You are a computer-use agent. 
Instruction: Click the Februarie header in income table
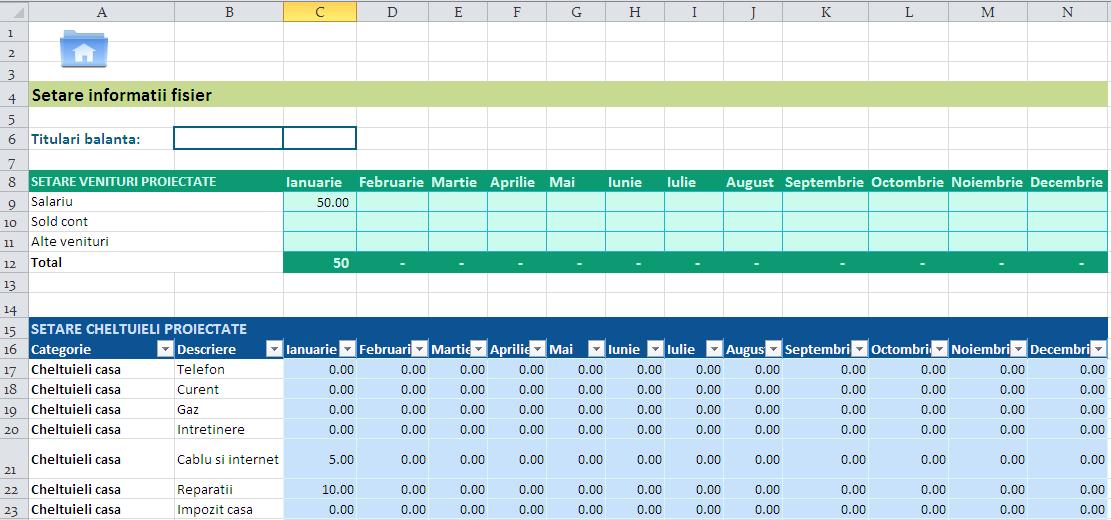(x=391, y=182)
